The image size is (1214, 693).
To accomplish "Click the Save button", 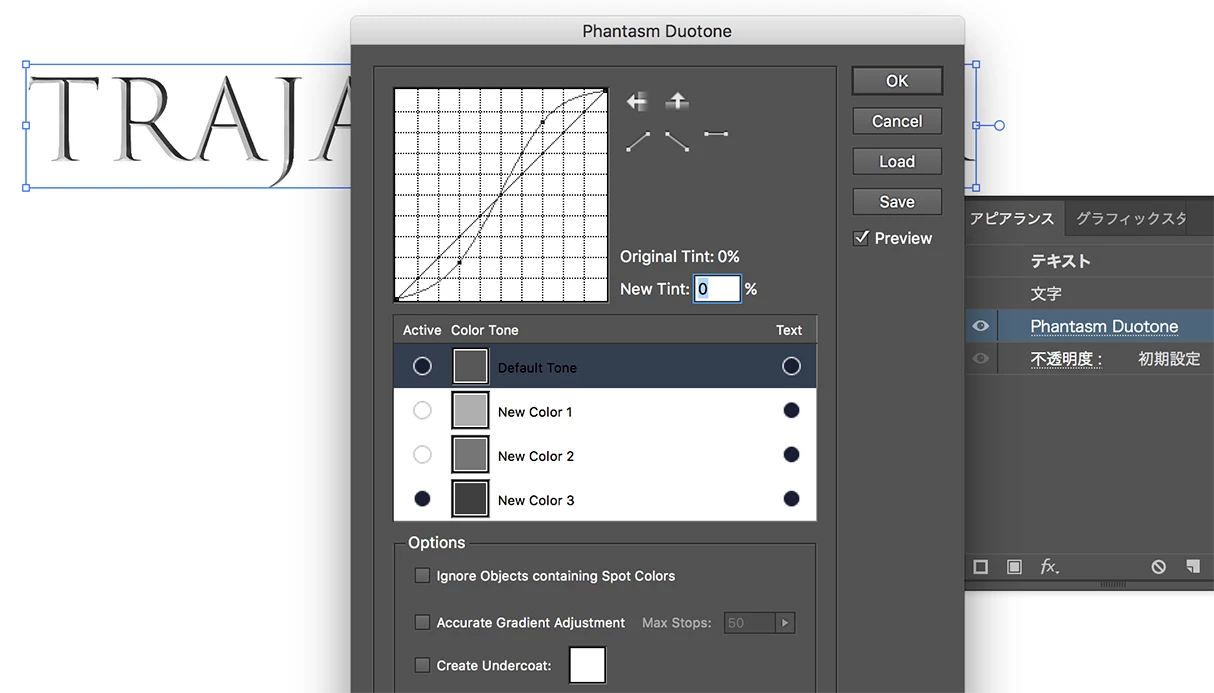I will (897, 201).
